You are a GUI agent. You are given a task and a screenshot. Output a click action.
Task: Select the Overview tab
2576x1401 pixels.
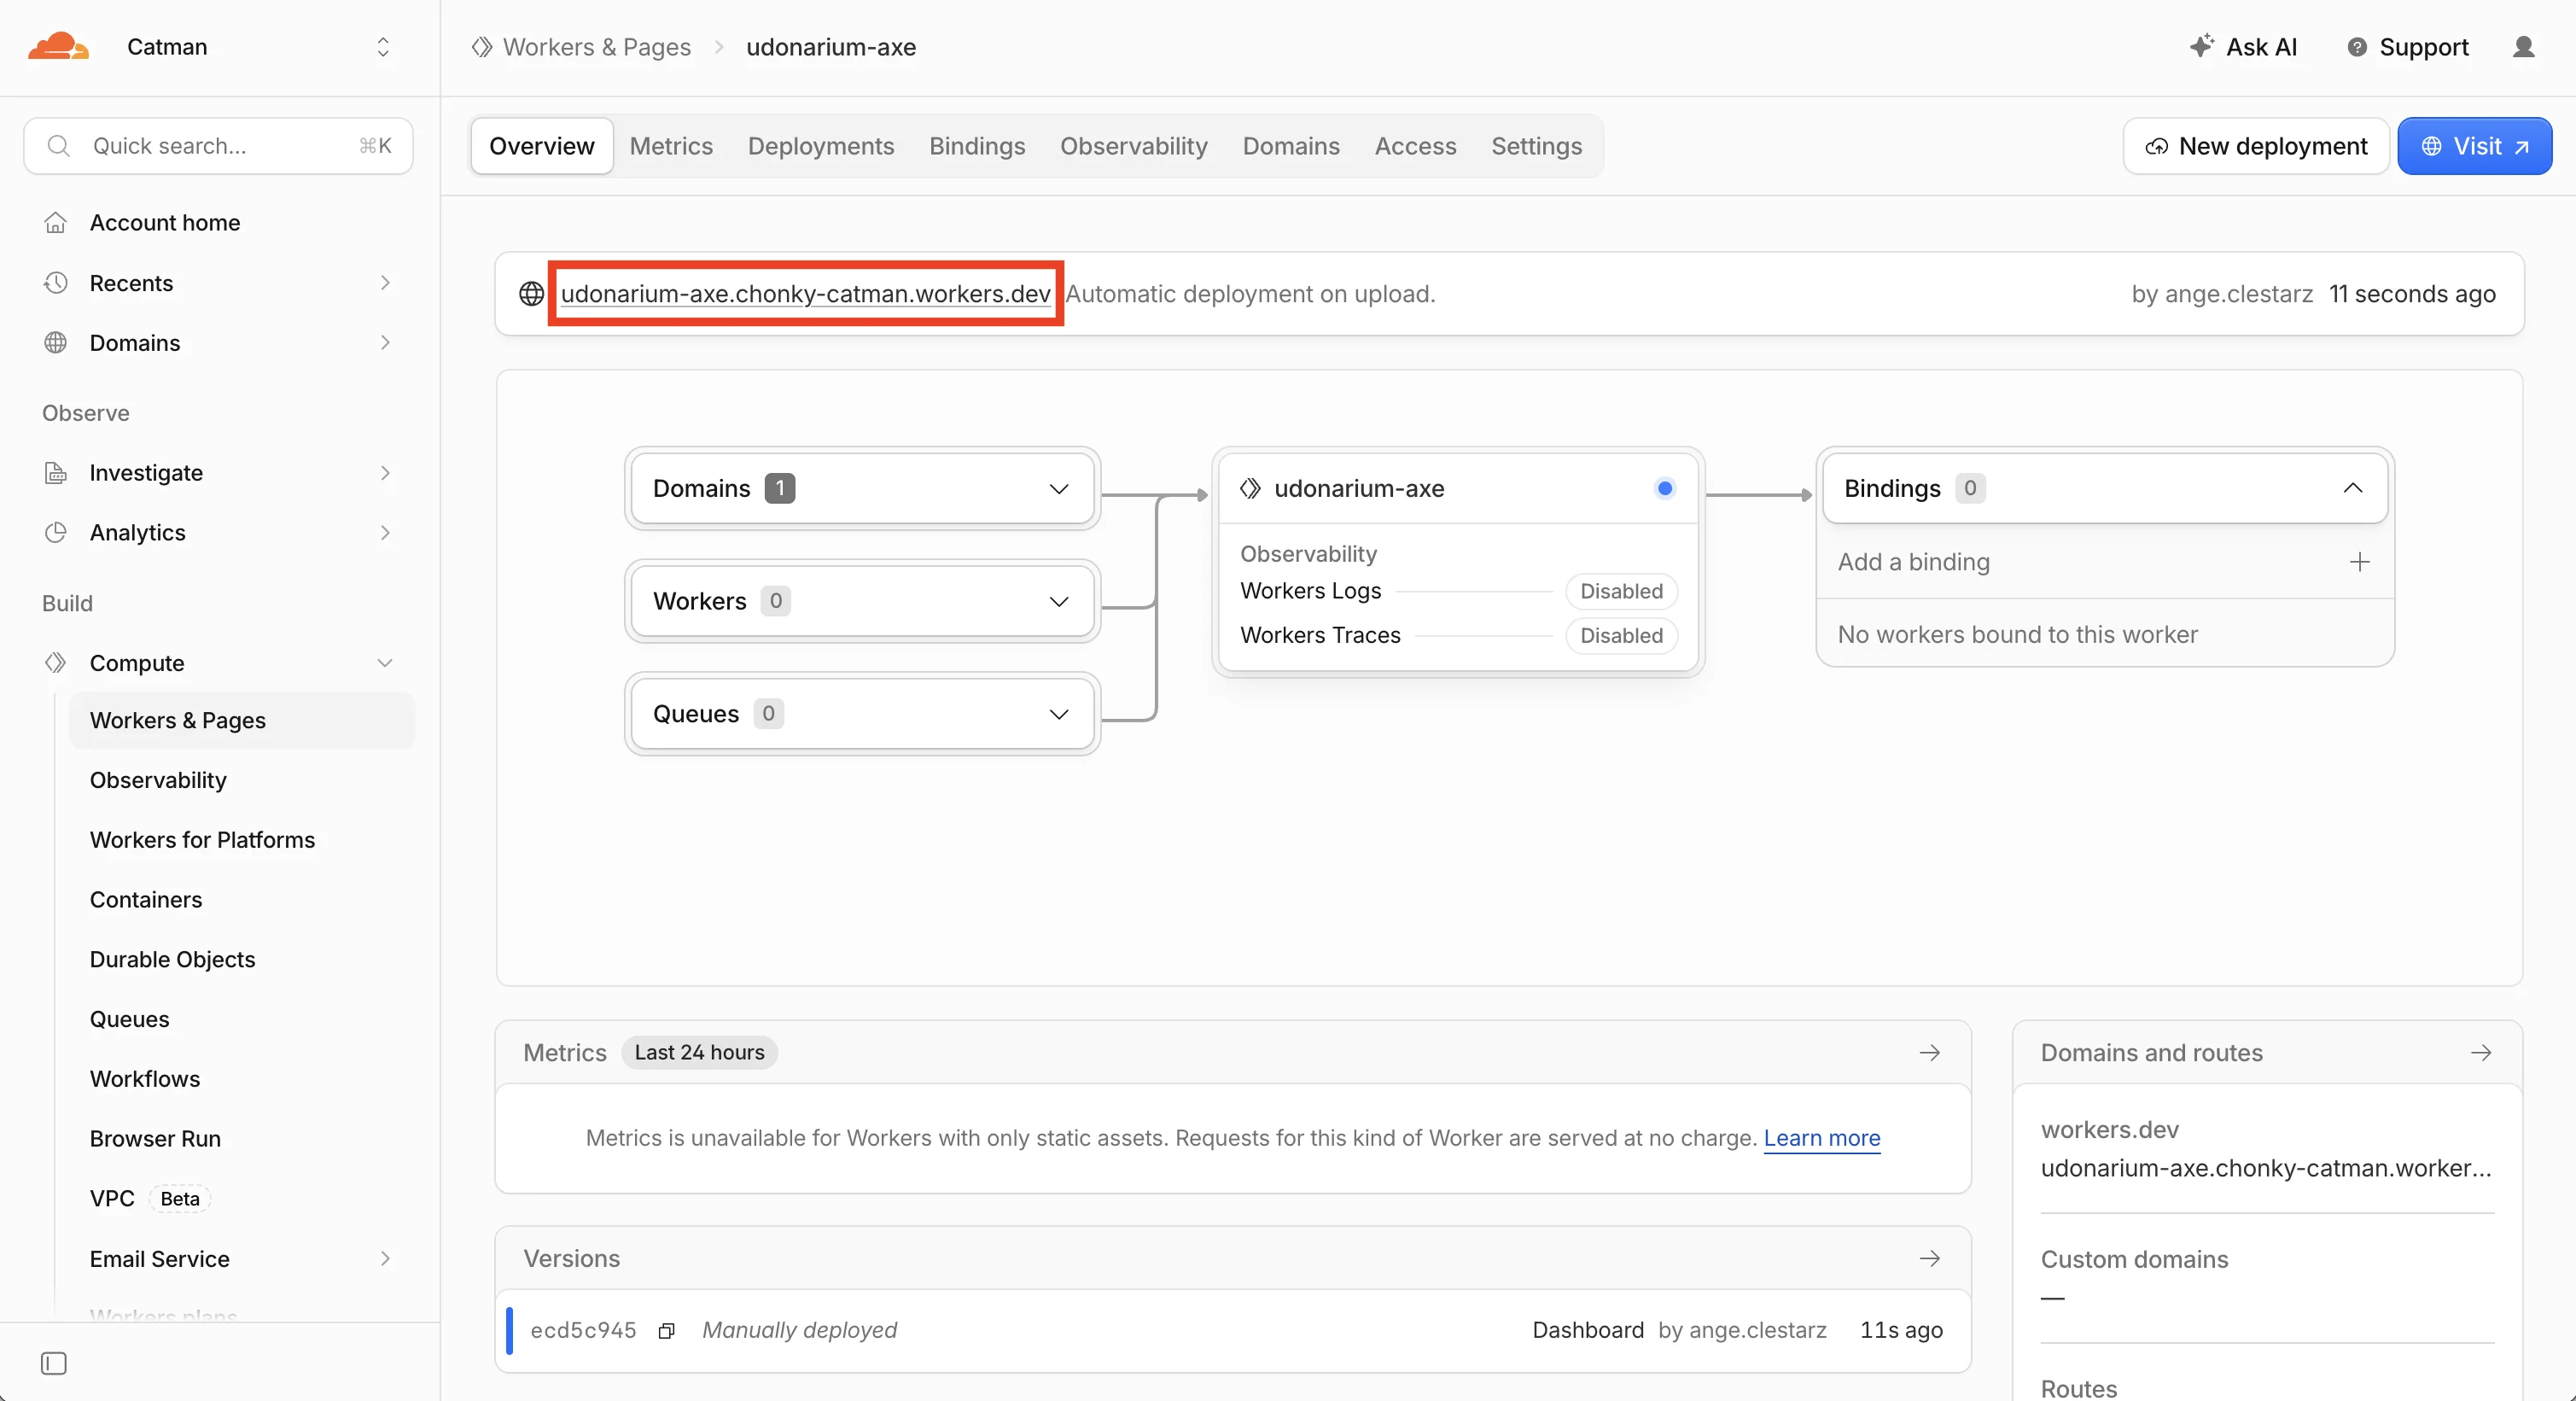(542, 146)
